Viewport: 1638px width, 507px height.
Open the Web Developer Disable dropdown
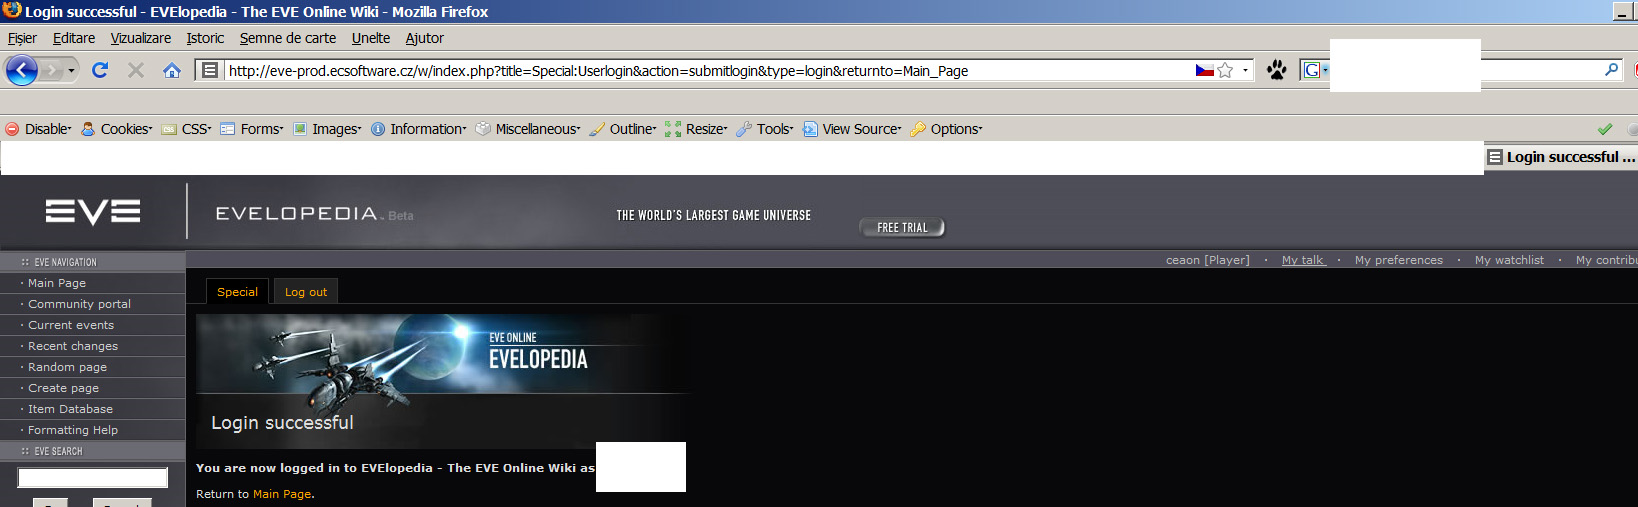[39, 129]
